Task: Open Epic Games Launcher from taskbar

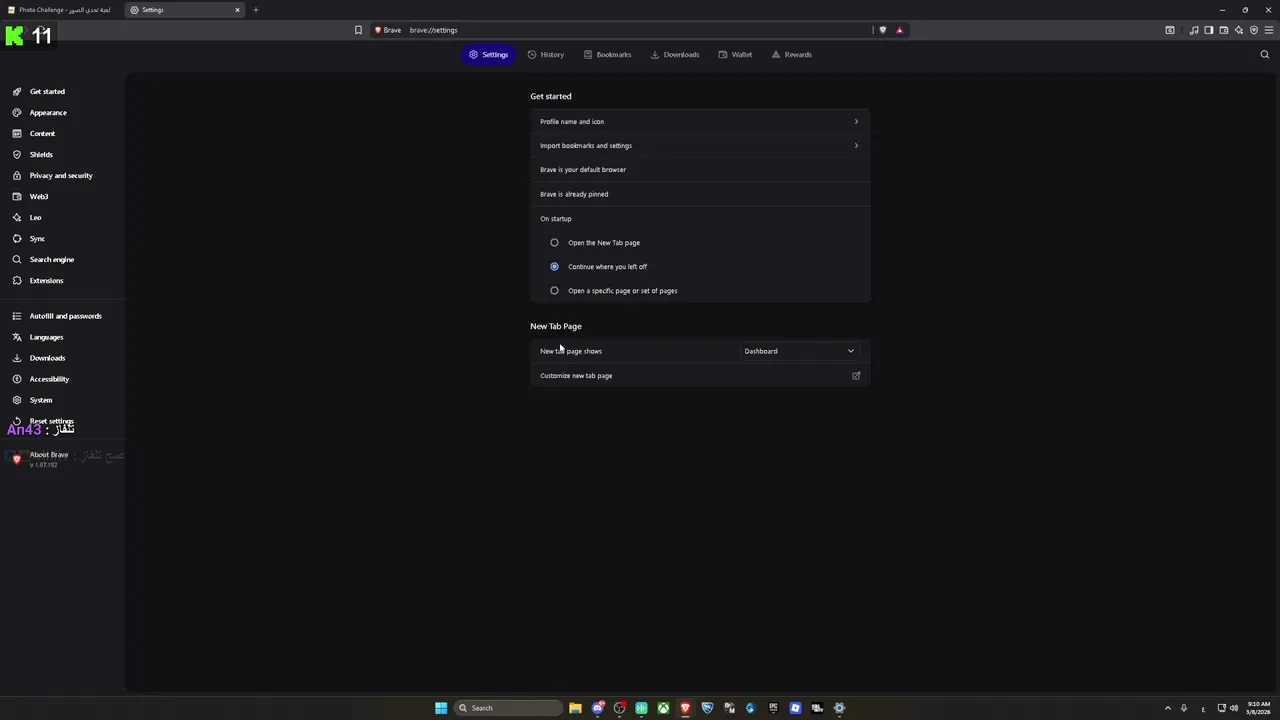Action: pos(773,708)
